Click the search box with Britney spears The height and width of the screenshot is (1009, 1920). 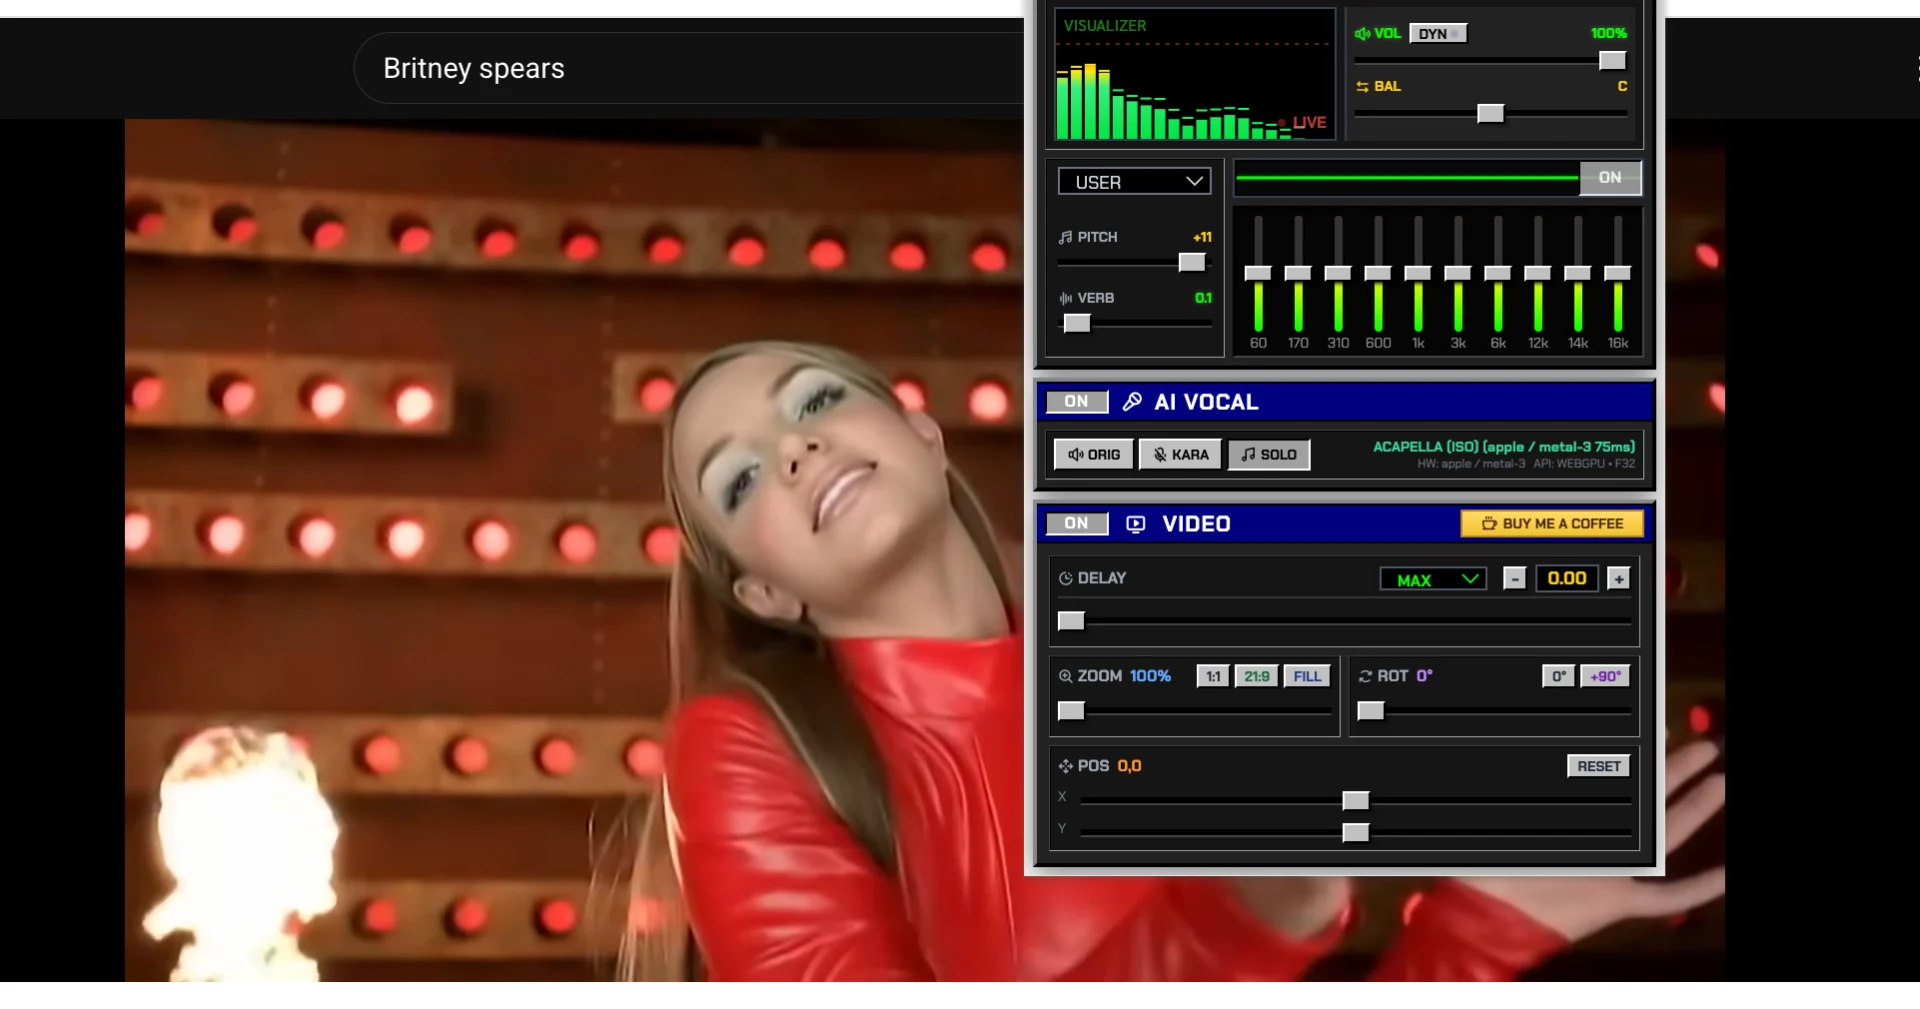690,68
